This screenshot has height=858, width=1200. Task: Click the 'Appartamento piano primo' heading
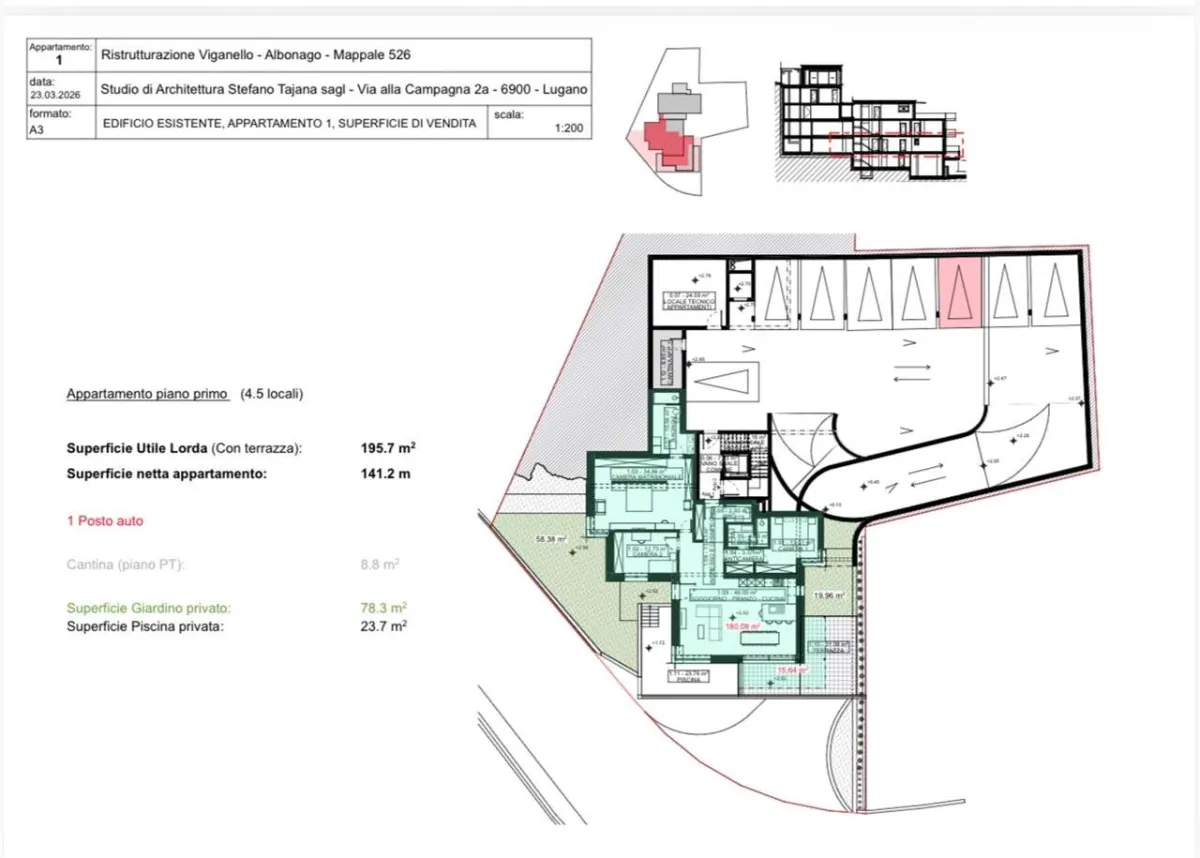[x=148, y=394]
